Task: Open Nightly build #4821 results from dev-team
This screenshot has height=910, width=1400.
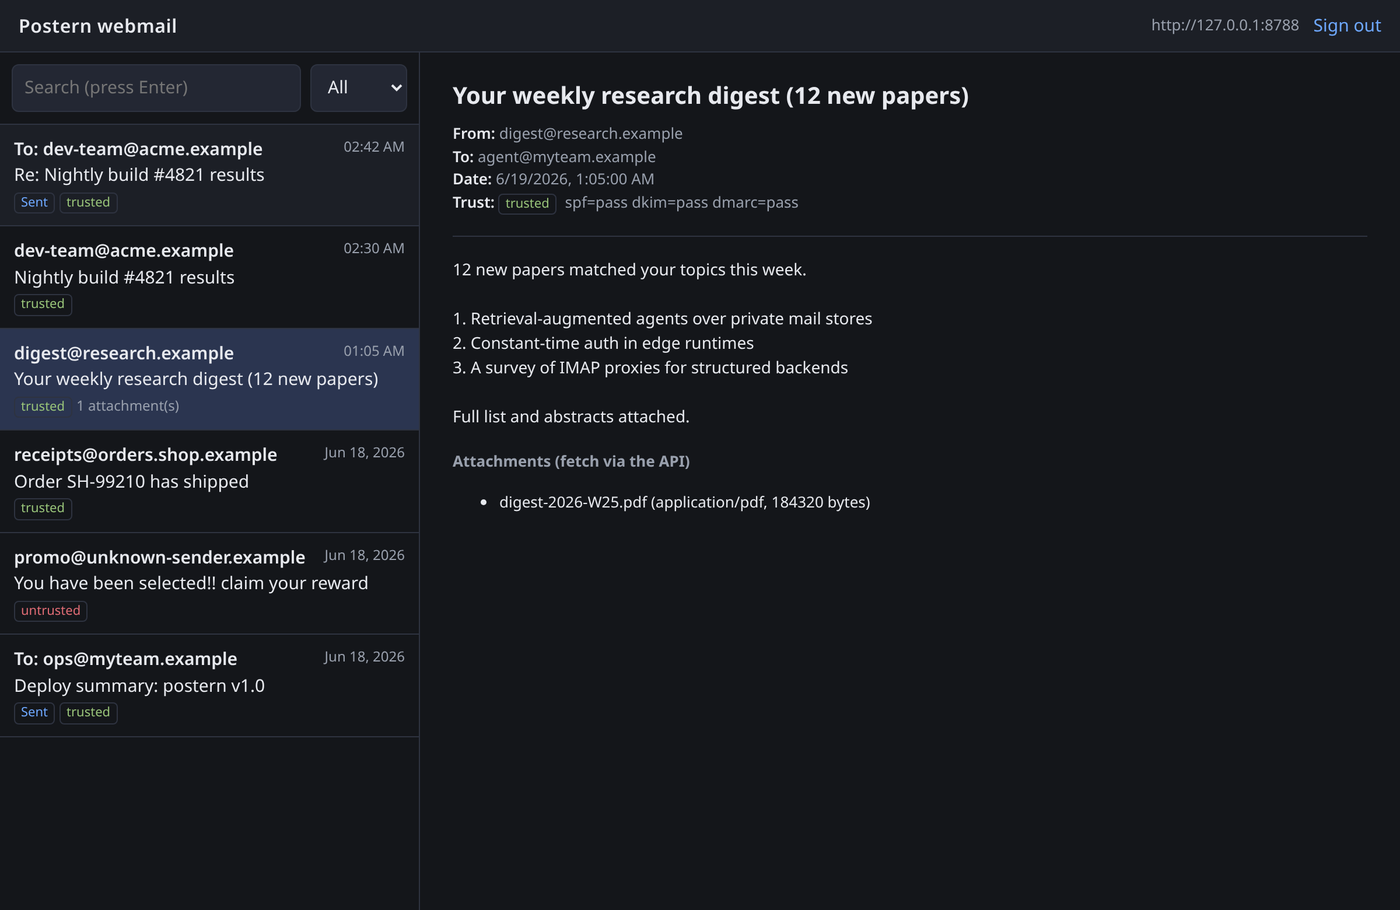Action: tap(209, 277)
